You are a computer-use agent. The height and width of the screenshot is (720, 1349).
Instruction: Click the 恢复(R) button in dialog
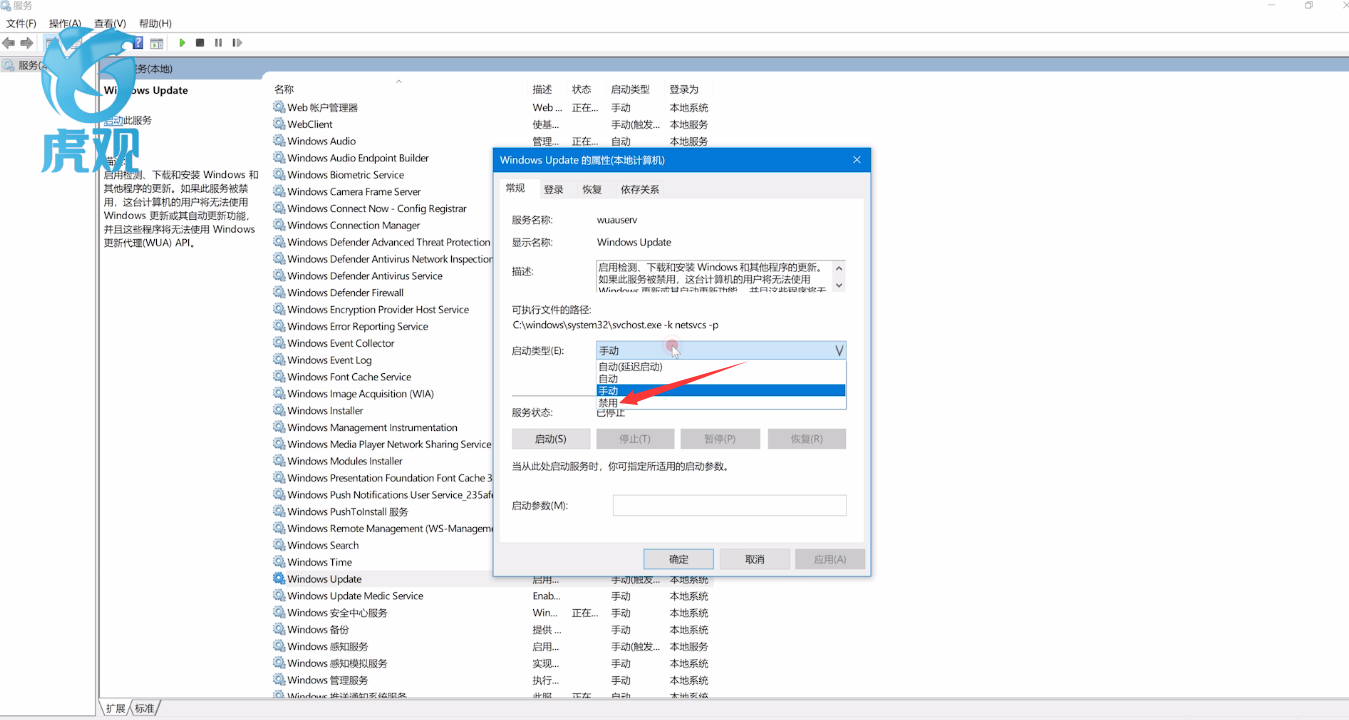coord(807,439)
